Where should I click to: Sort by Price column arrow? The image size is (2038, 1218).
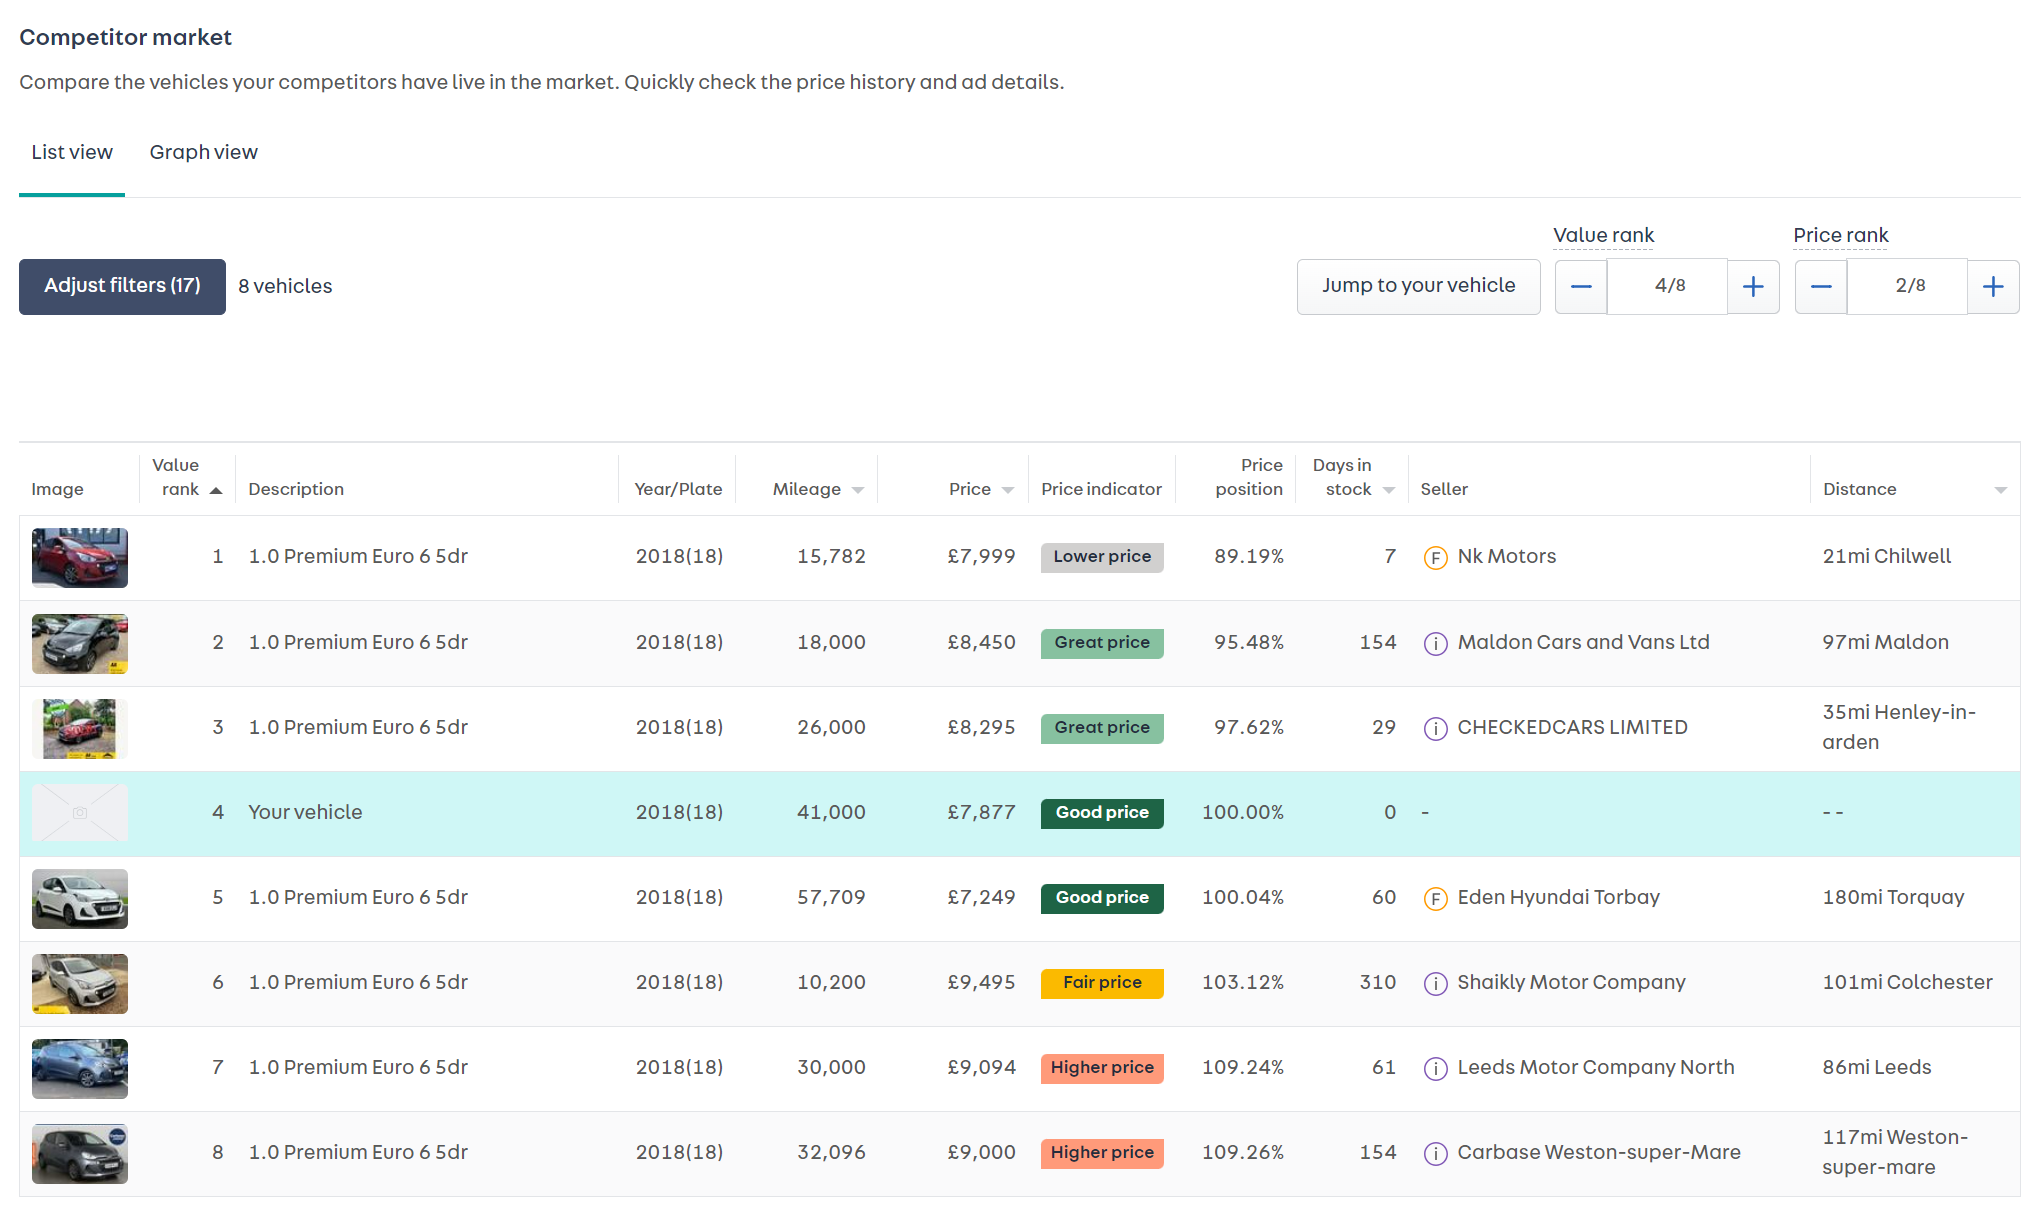(x=1008, y=490)
